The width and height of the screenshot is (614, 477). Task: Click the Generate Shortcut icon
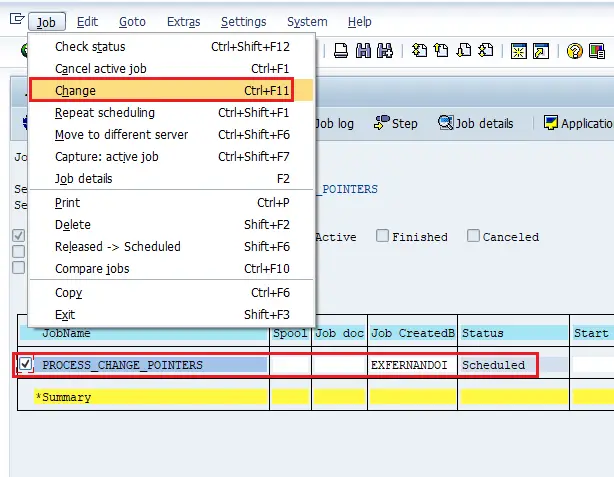541,51
